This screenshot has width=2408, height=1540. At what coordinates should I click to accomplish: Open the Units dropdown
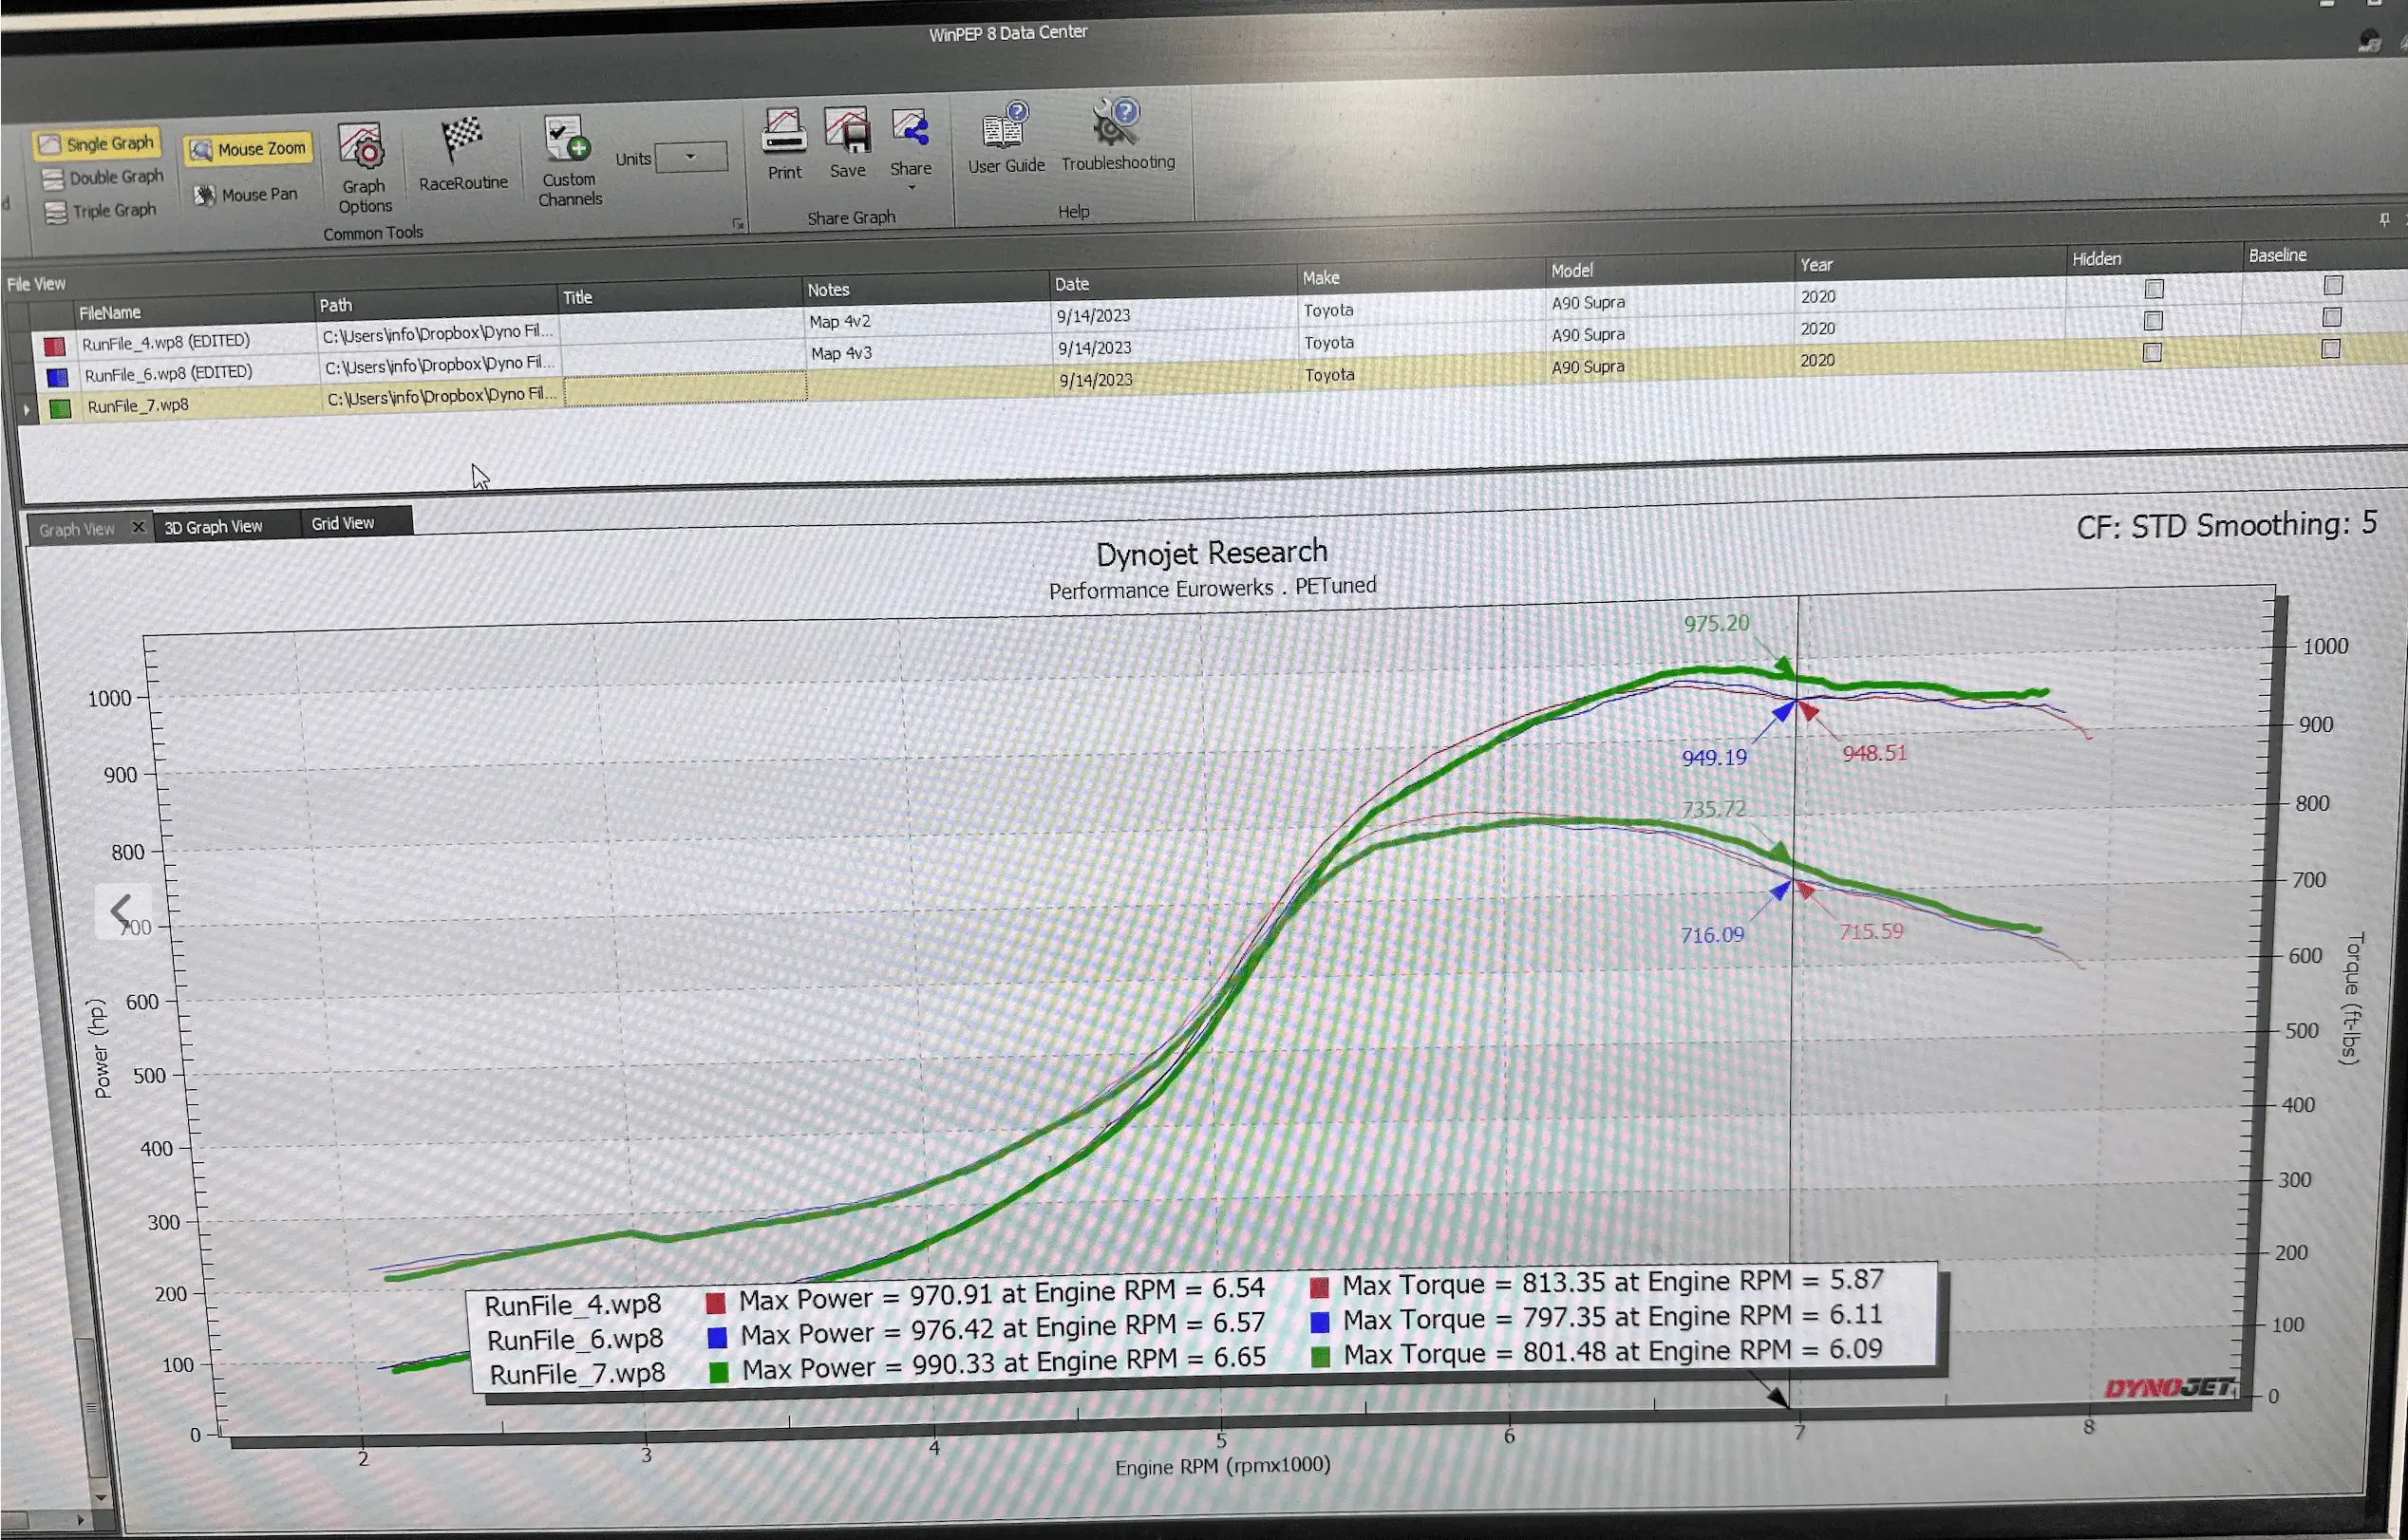coord(691,157)
